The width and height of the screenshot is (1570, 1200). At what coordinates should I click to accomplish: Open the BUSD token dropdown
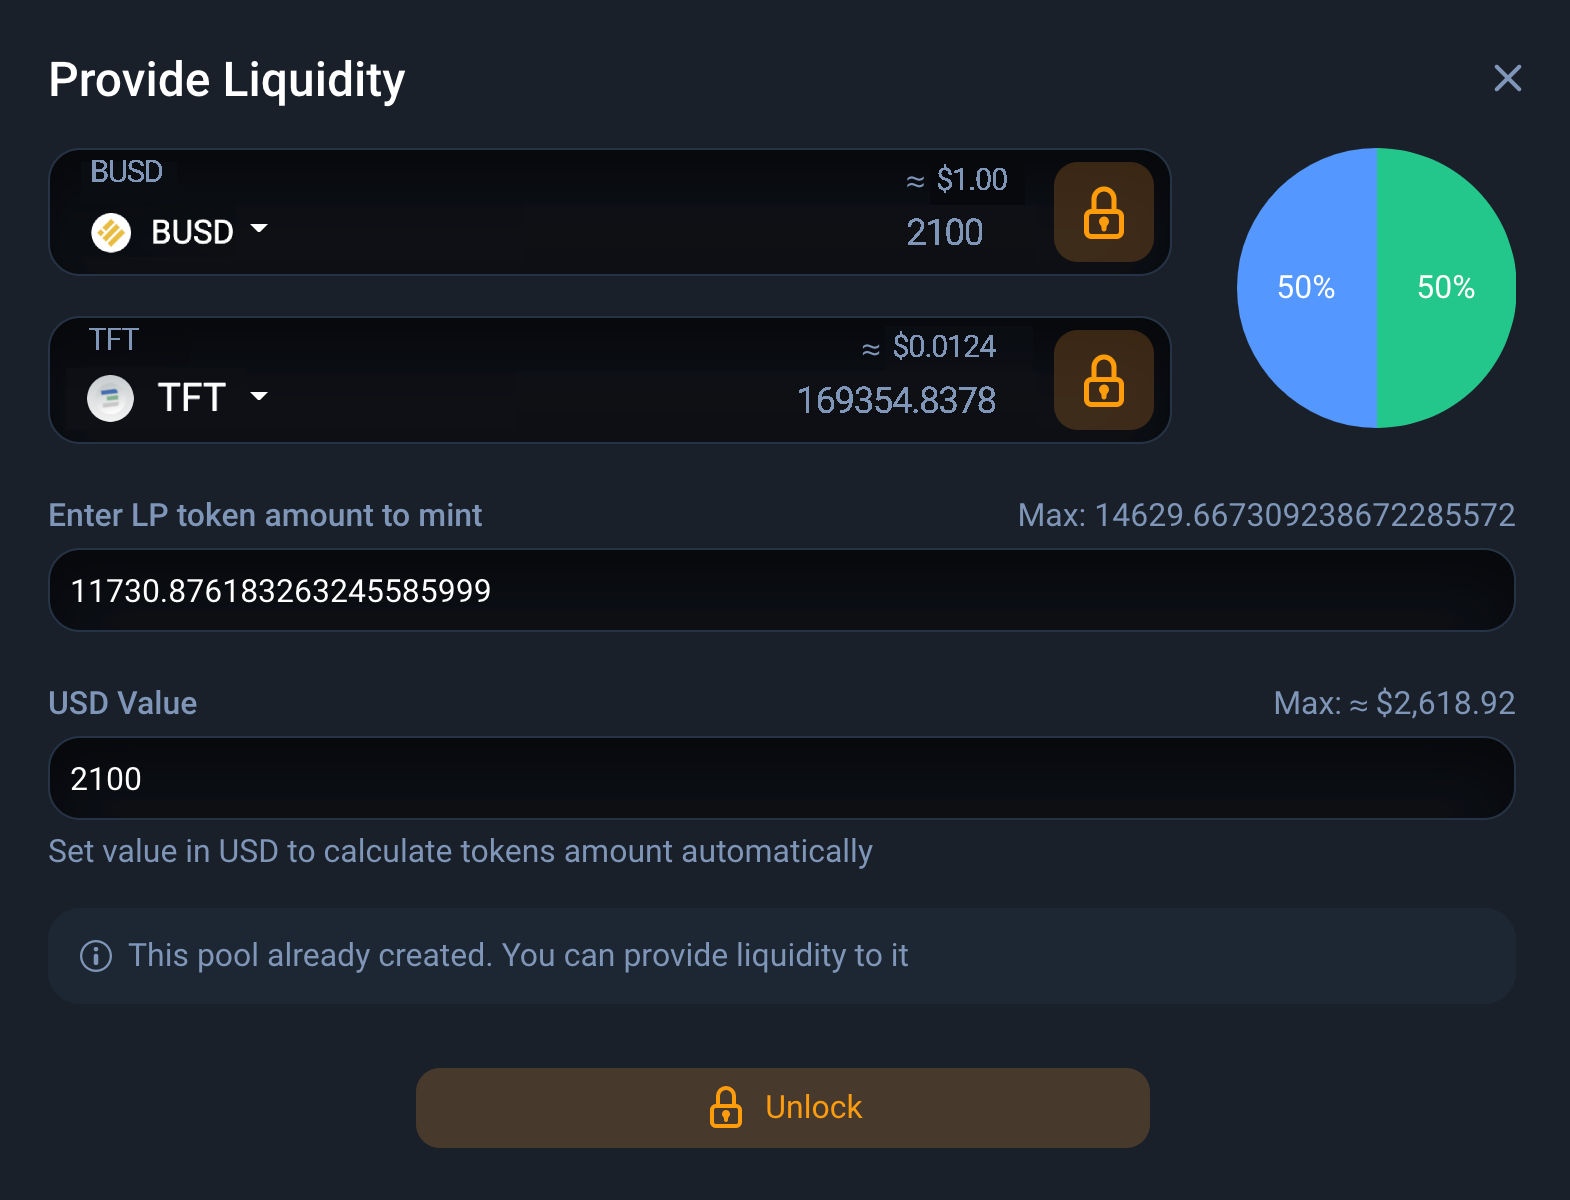tap(259, 229)
